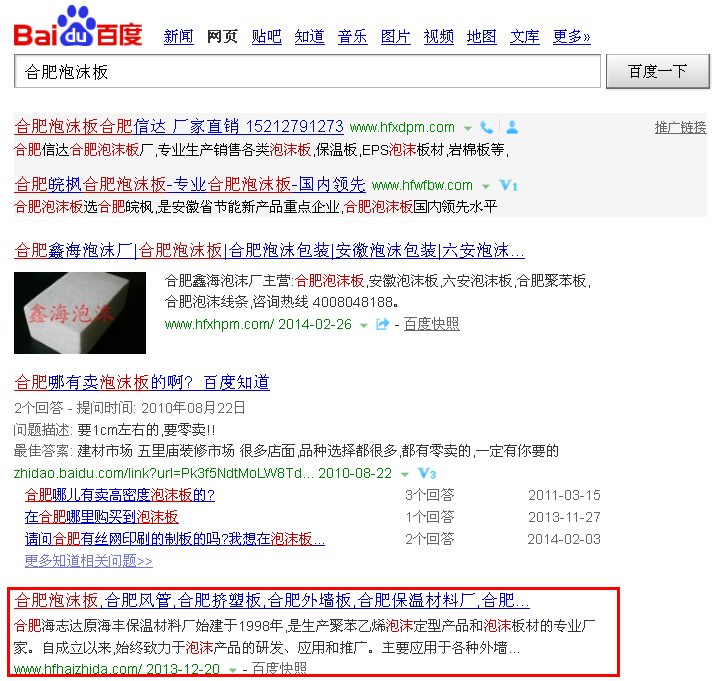Click 更多知道相关问题>> link
The width and height of the screenshot is (716, 681).
tap(89, 561)
